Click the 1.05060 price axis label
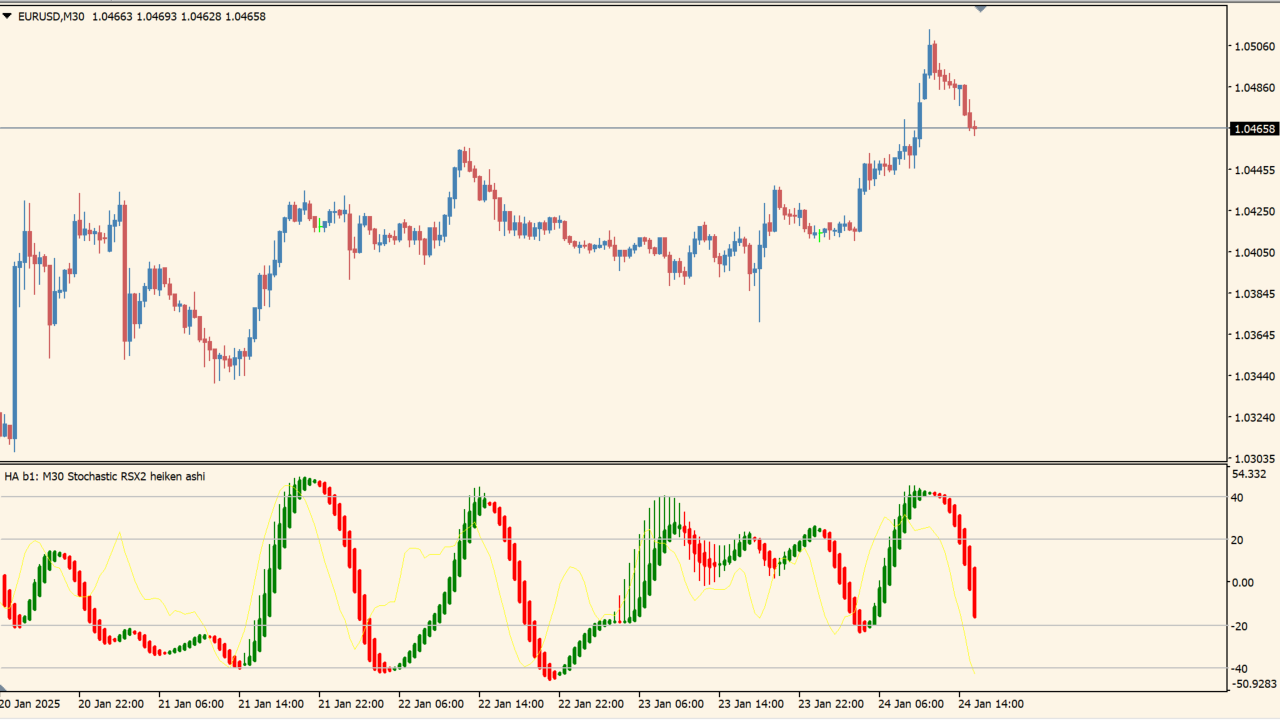 pyautogui.click(x=1254, y=46)
